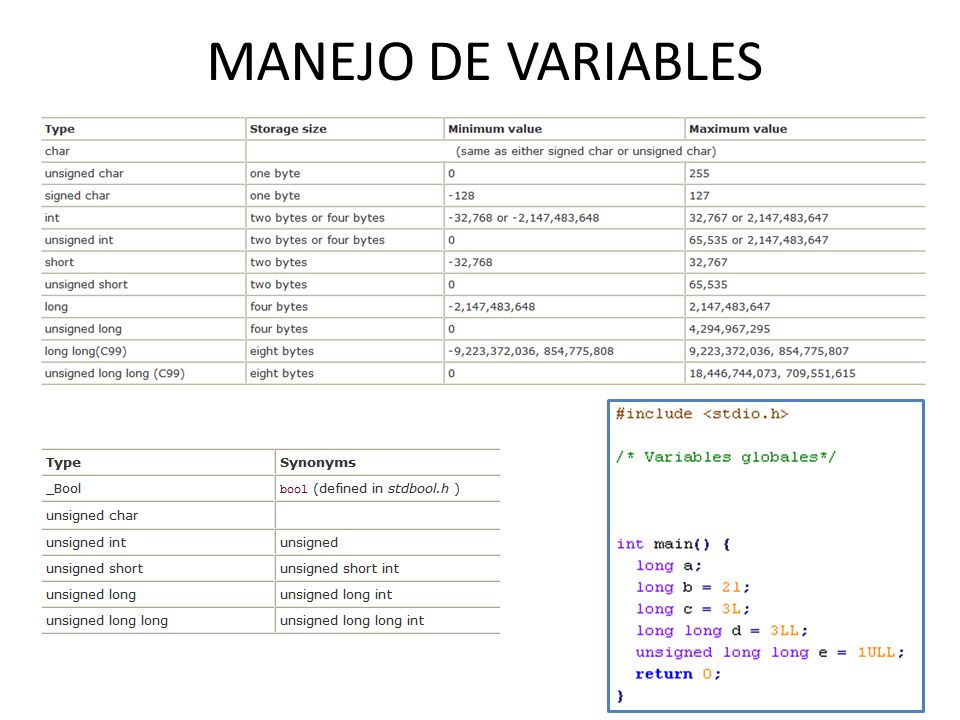Select the Storage size column header
This screenshot has height=720, width=960.
(x=288, y=129)
